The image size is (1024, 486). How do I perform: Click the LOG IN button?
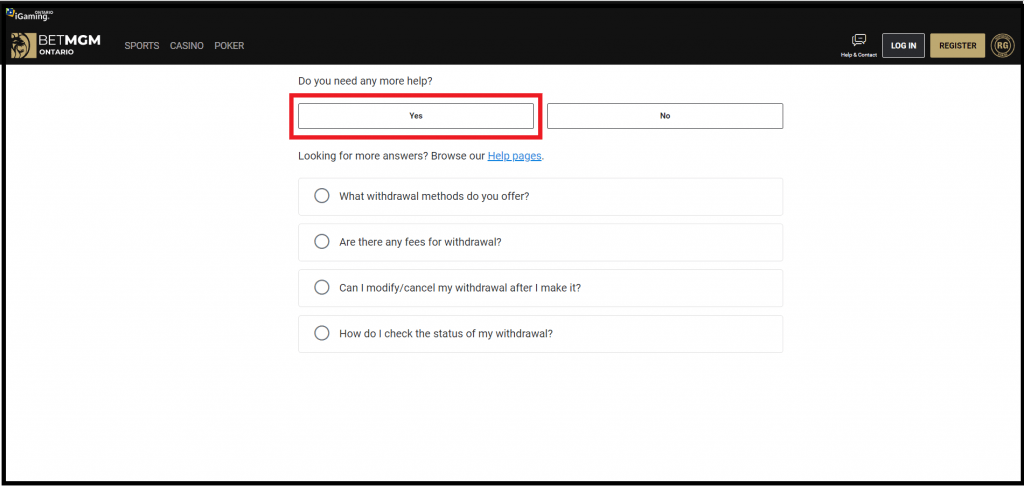[x=903, y=46]
